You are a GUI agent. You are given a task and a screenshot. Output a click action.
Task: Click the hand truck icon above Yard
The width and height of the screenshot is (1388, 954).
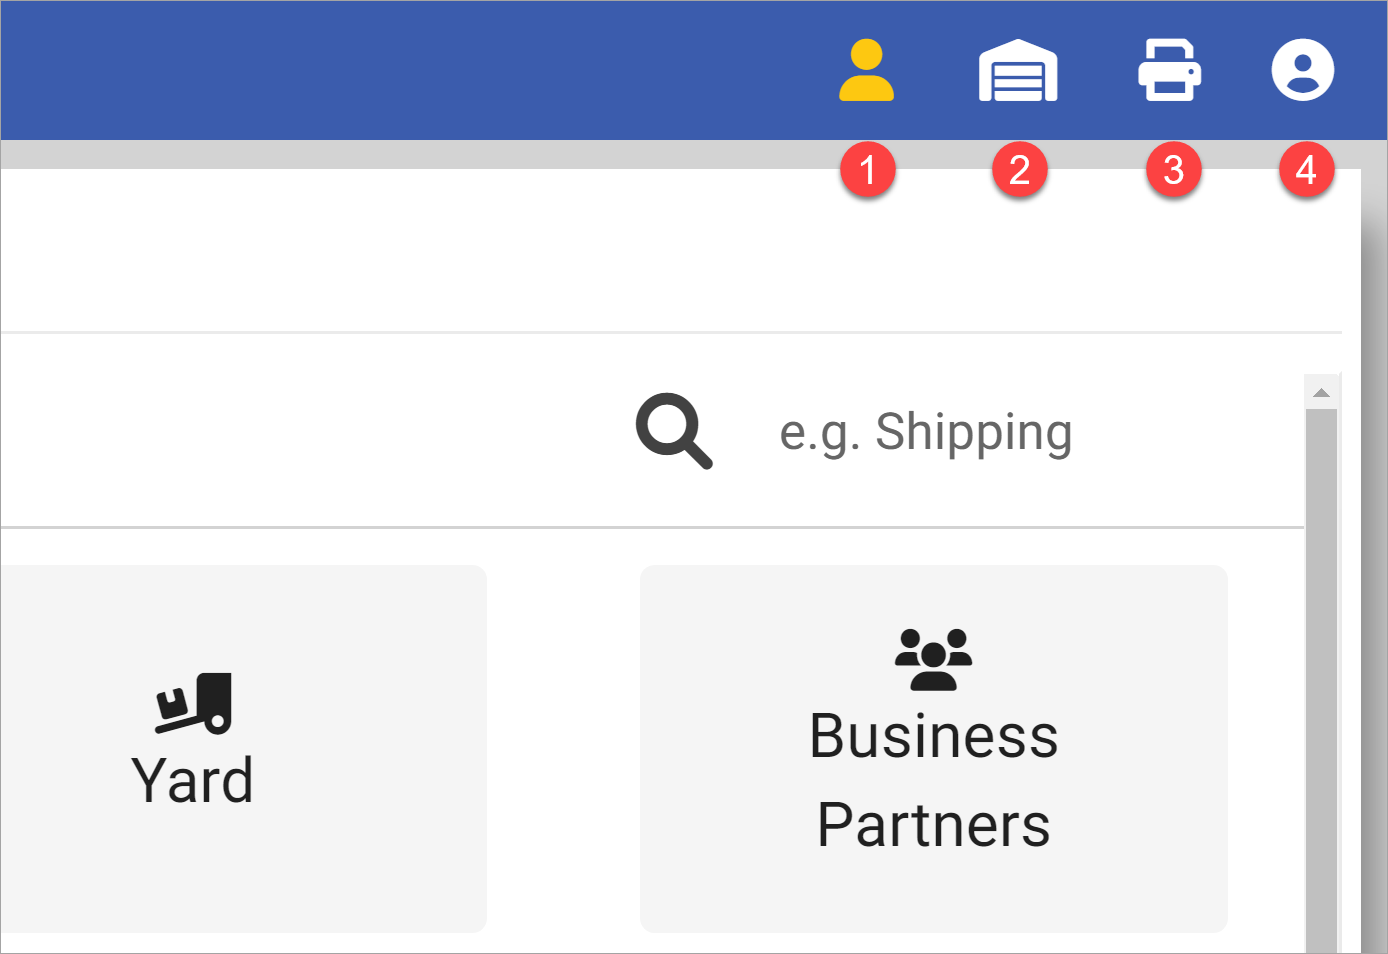194,703
